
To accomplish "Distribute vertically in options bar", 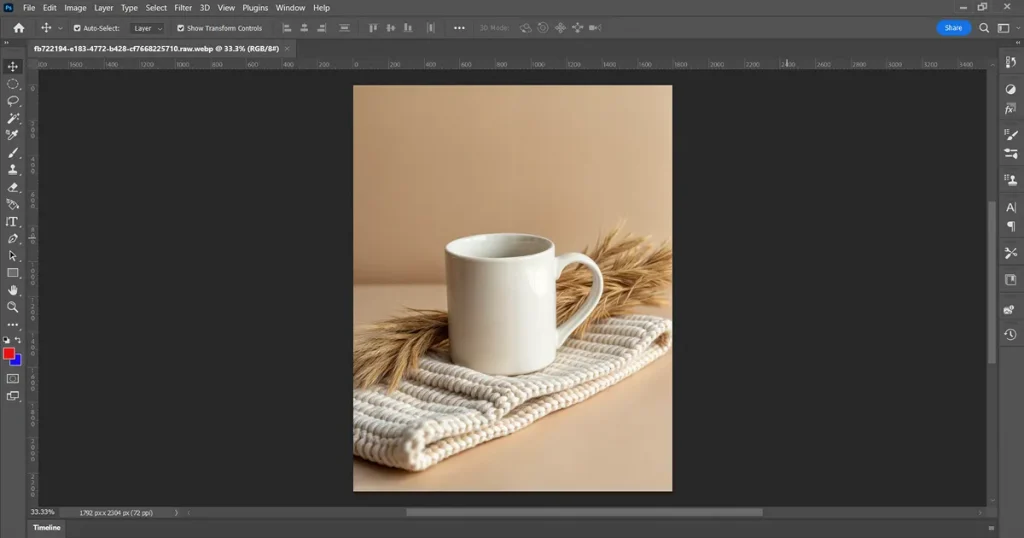I will tap(344, 28).
